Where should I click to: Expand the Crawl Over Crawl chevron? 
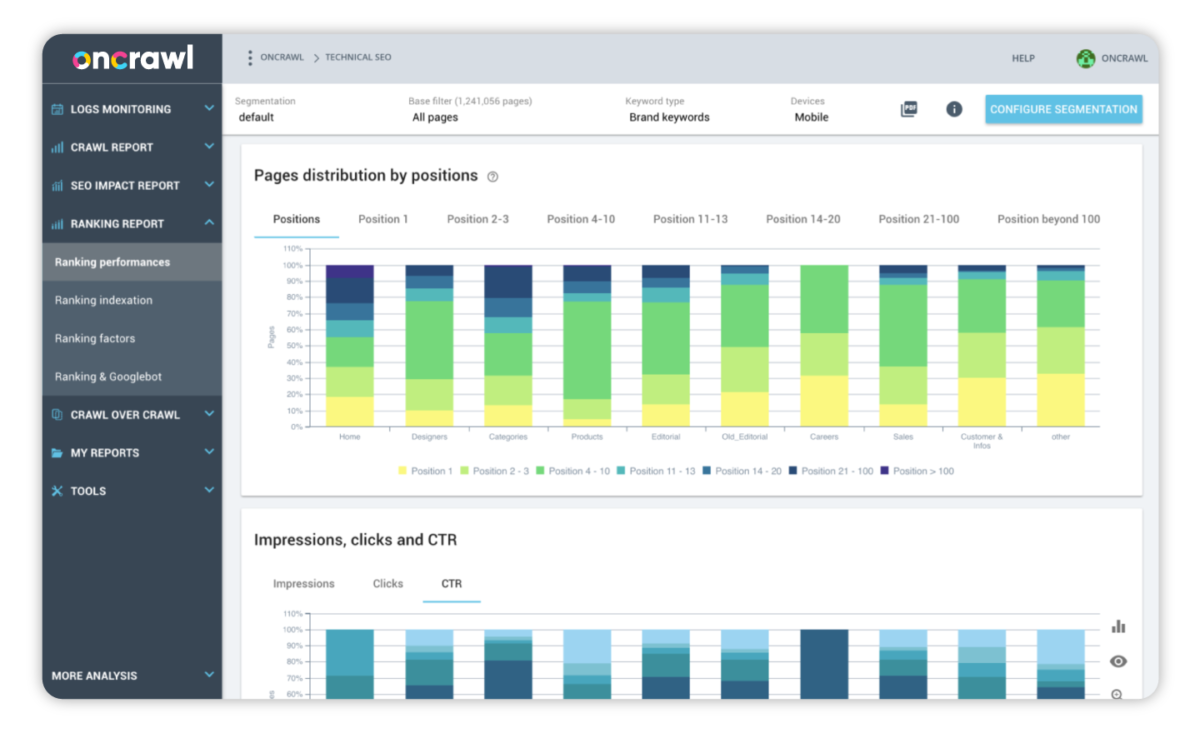(209, 413)
